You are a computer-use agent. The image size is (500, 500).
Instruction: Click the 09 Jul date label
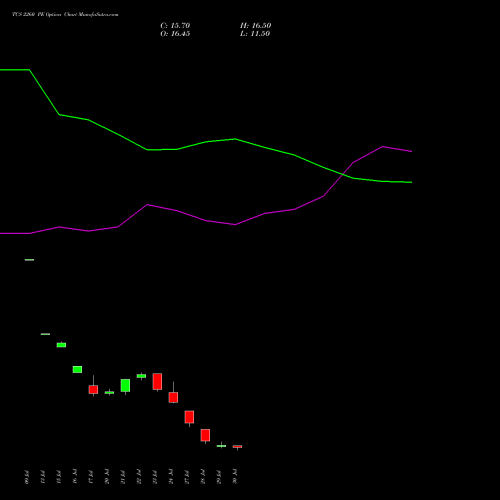27,477
